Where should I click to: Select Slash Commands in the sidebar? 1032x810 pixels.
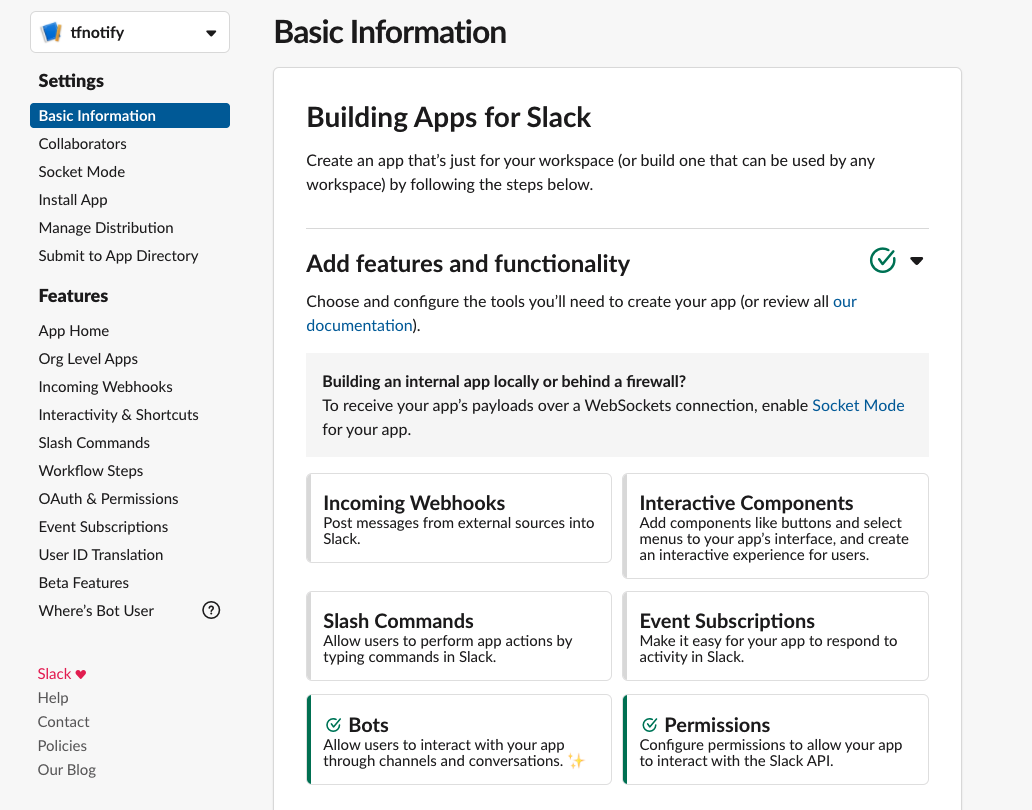click(94, 443)
